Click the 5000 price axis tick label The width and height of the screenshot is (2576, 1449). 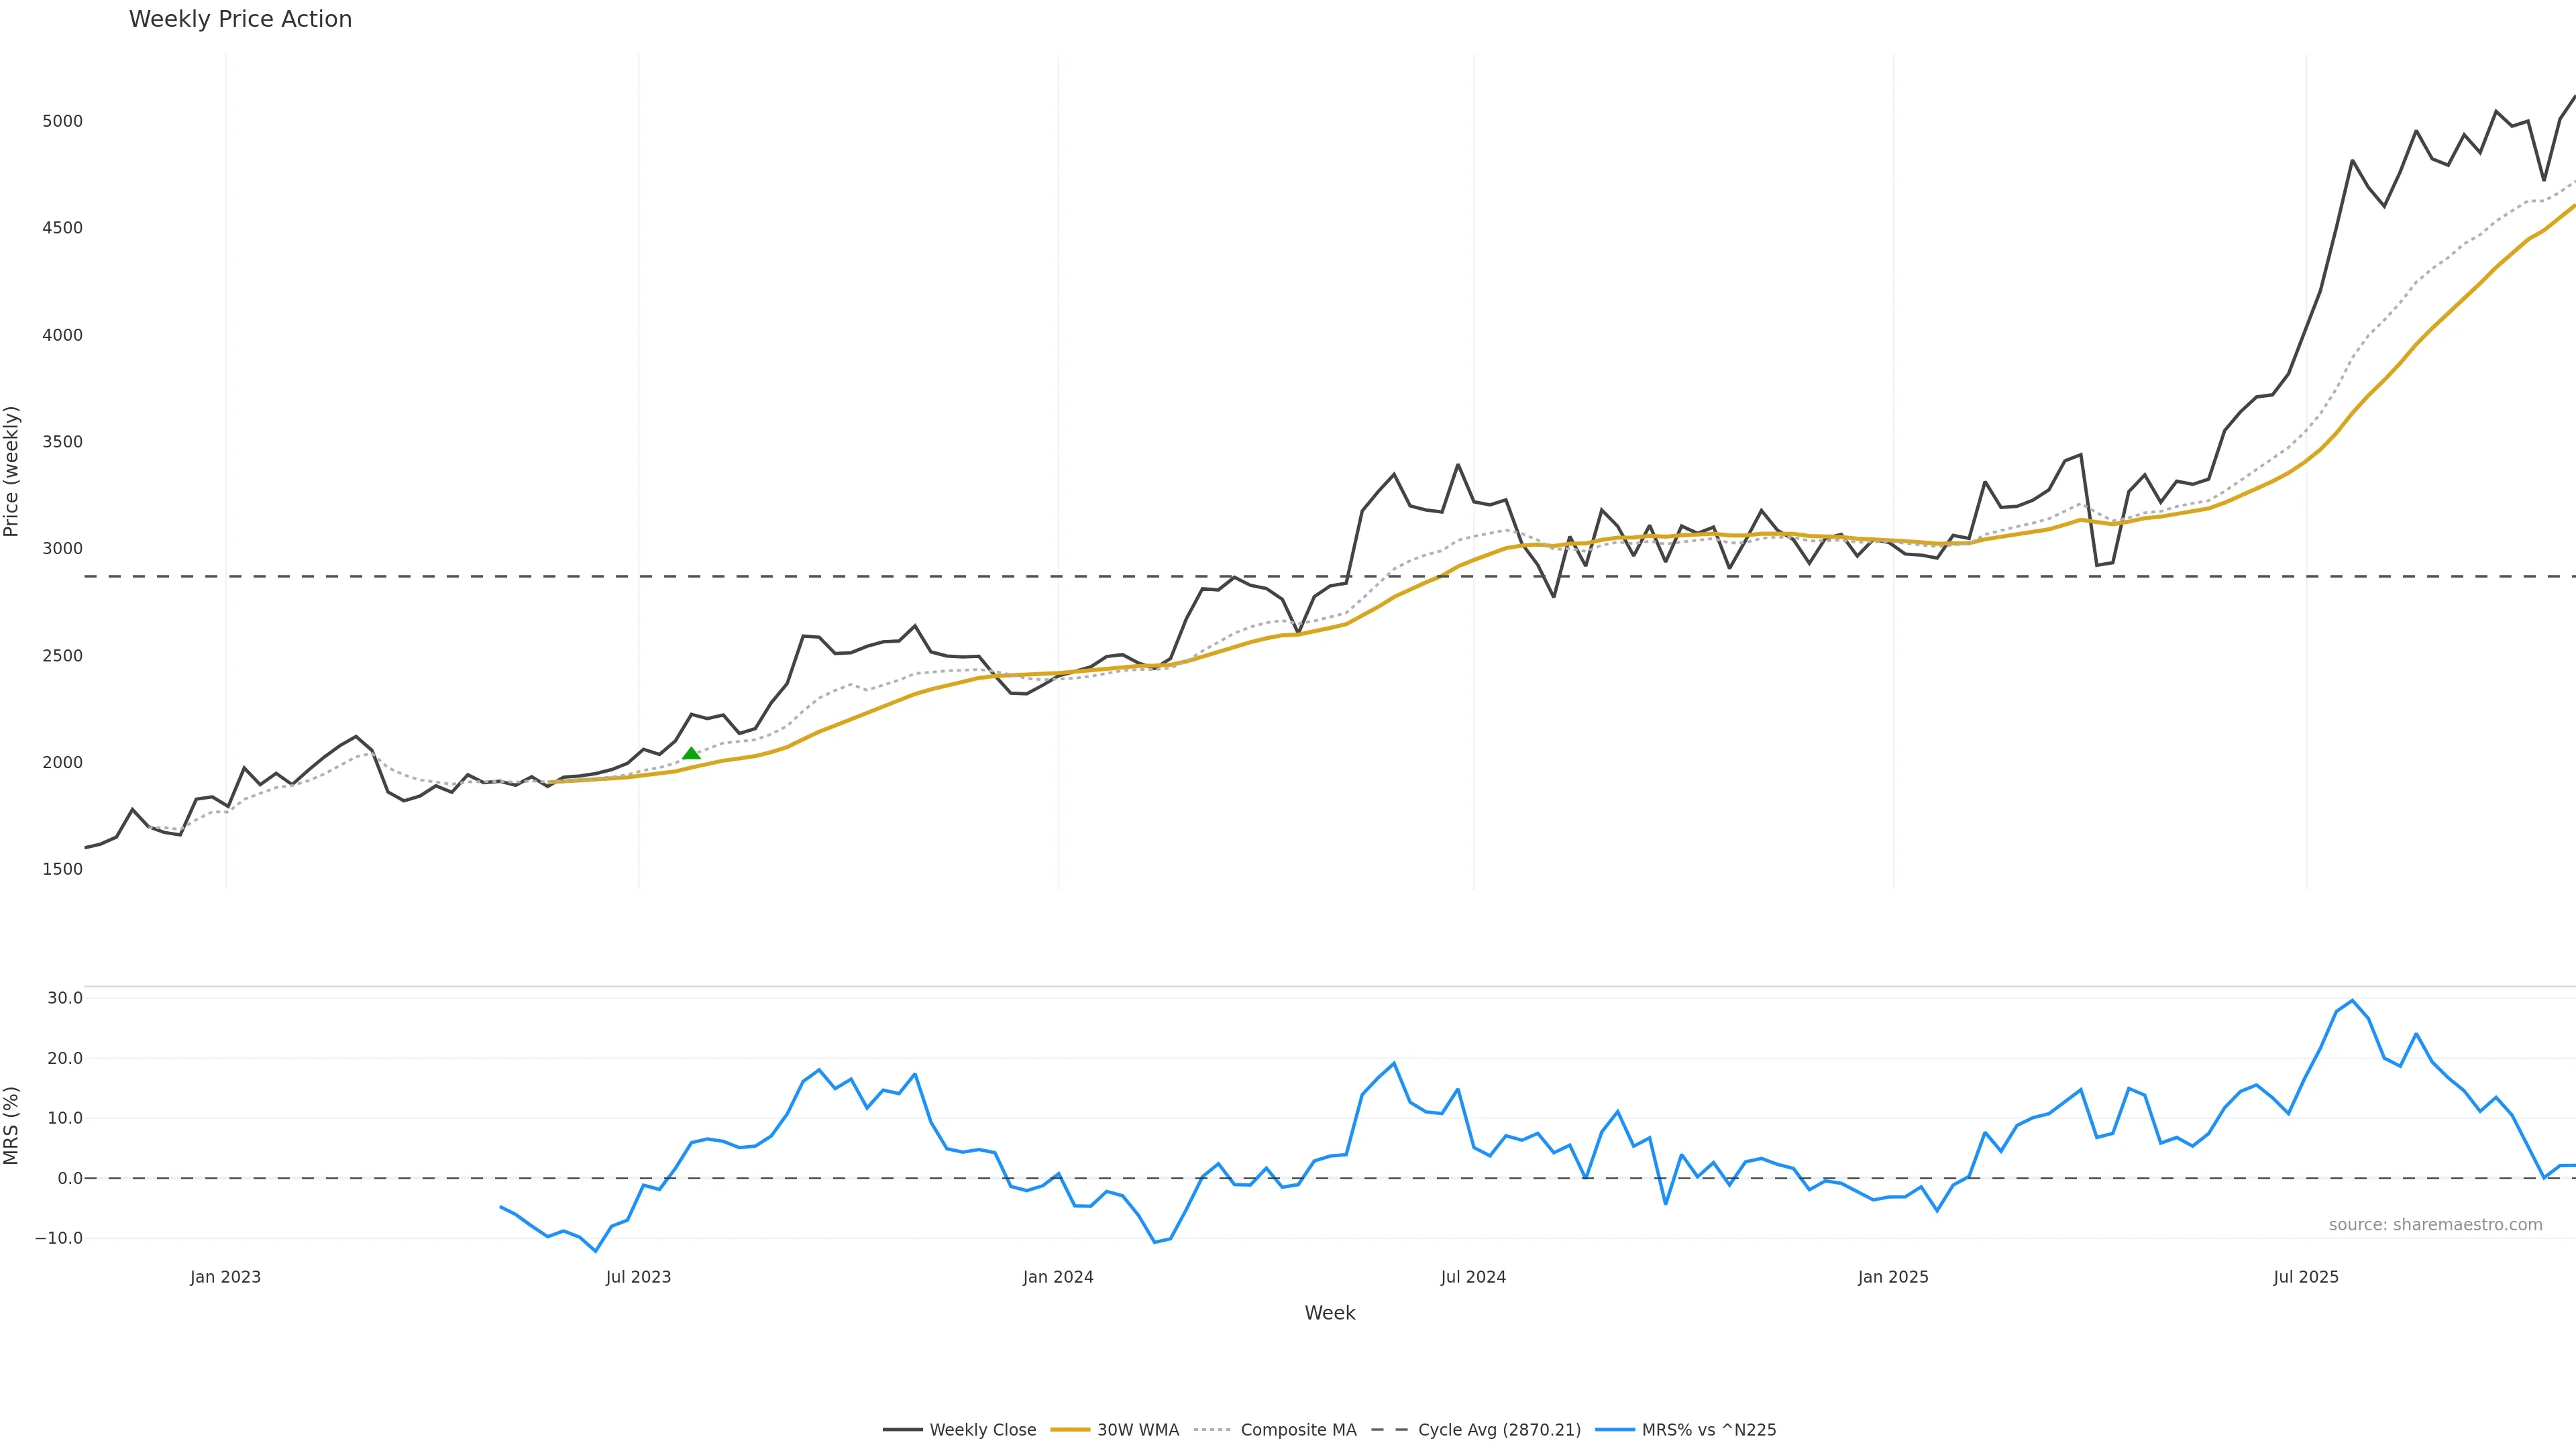(62, 121)
